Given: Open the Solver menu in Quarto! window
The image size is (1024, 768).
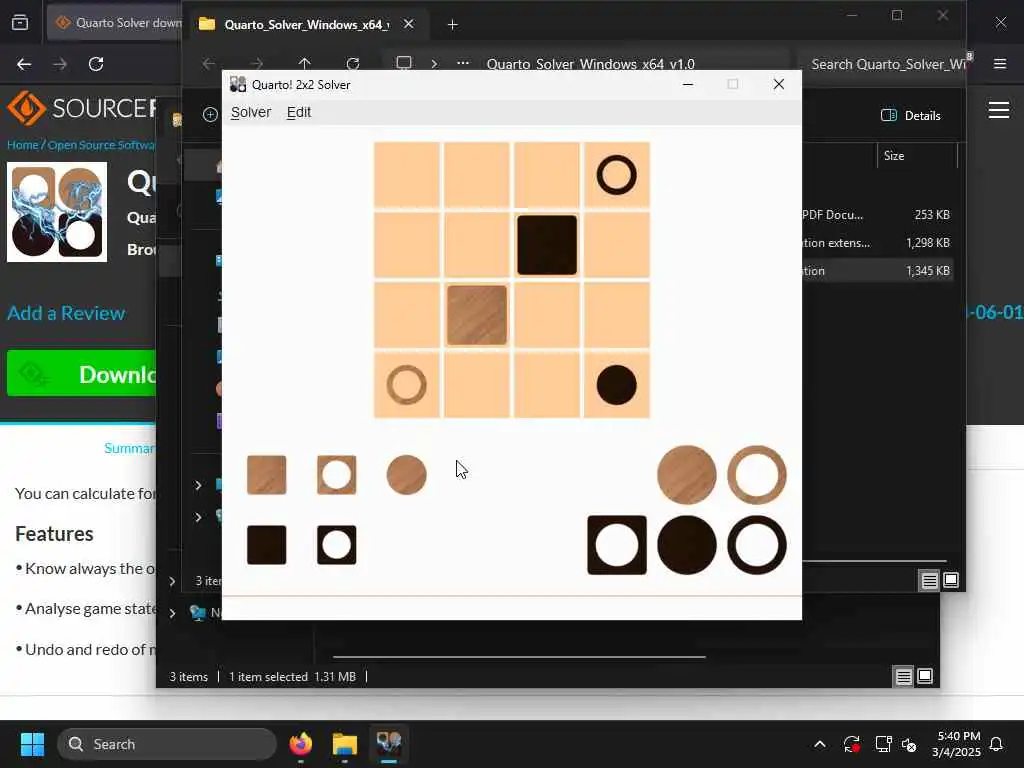Looking at the screenshot, I should point(251,112).
